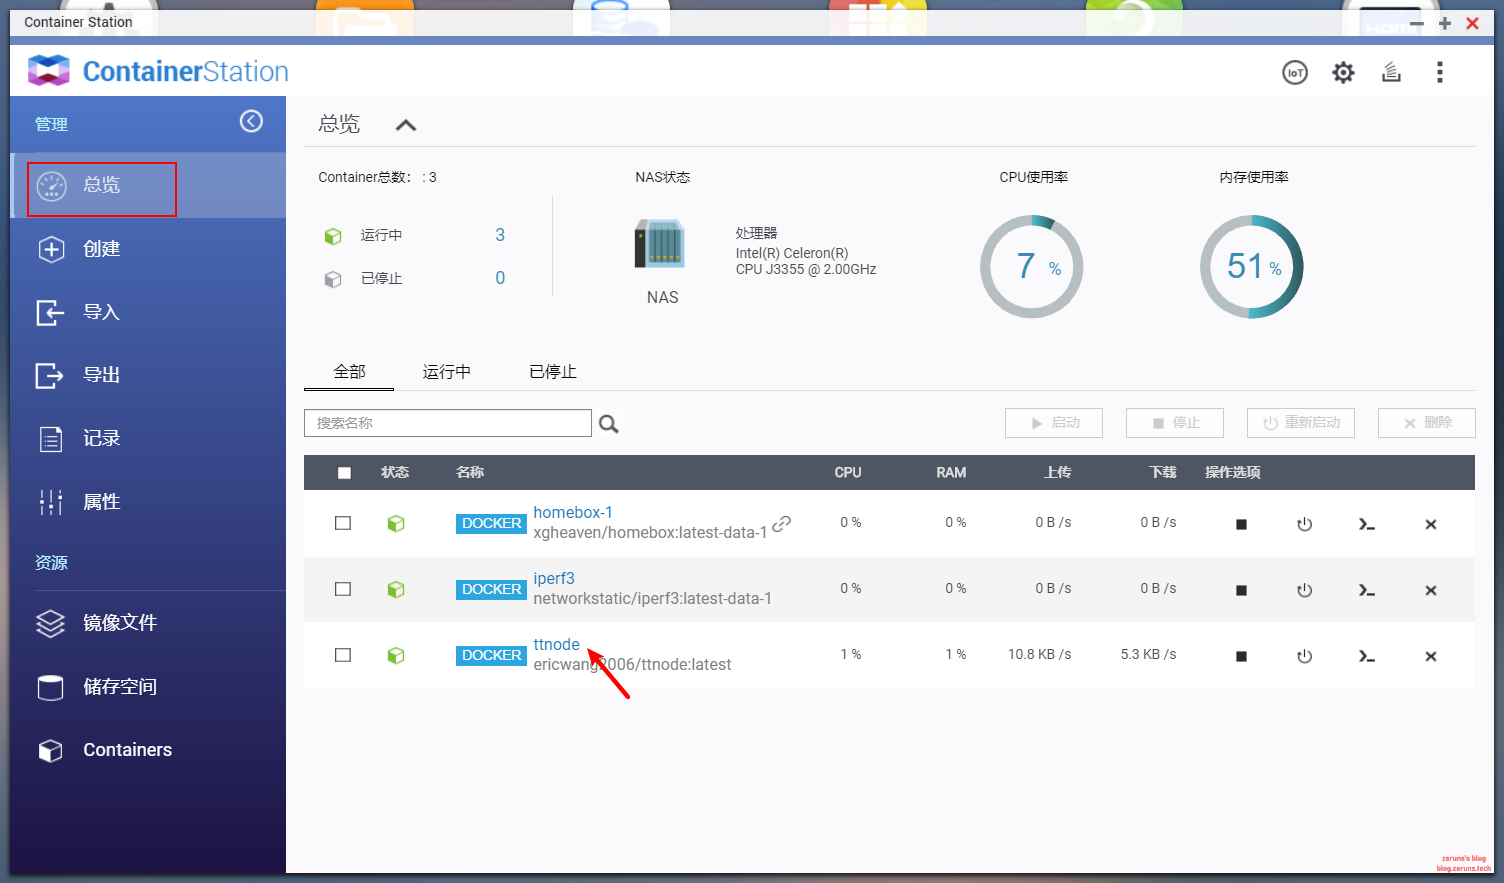The width and height of the screenshot is (1504, 883).
Task: Open homebox-1 link chain icon
Action: click(782, 523)
